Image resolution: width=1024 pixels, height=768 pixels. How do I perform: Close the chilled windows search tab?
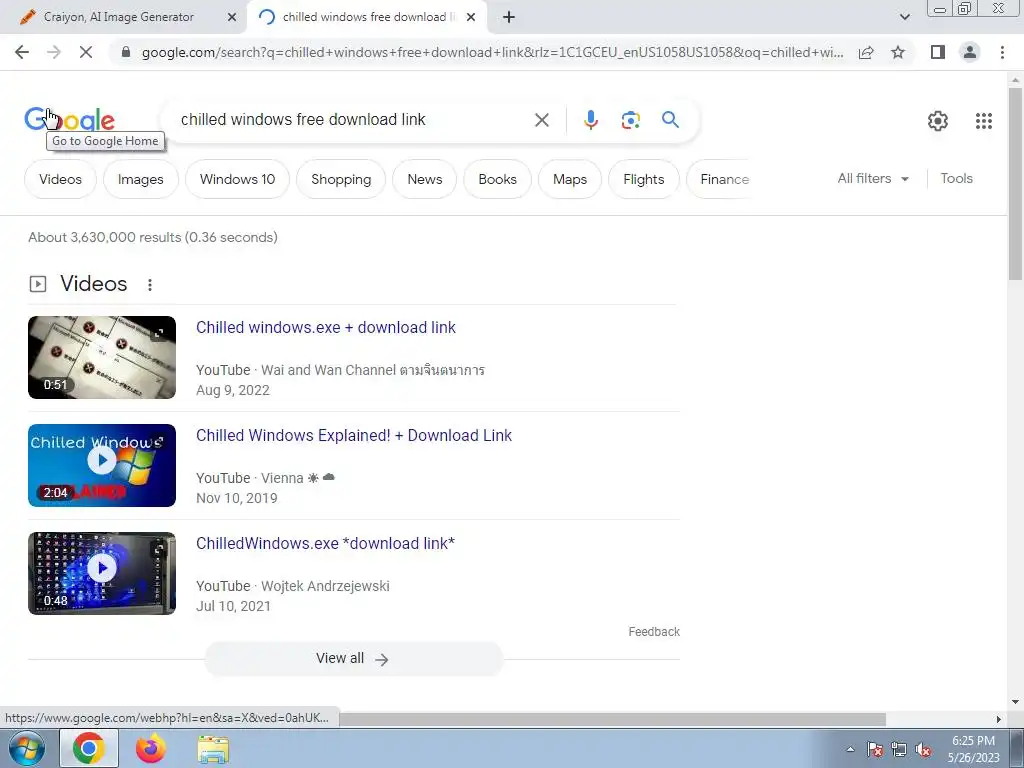[x=471, y=18]
